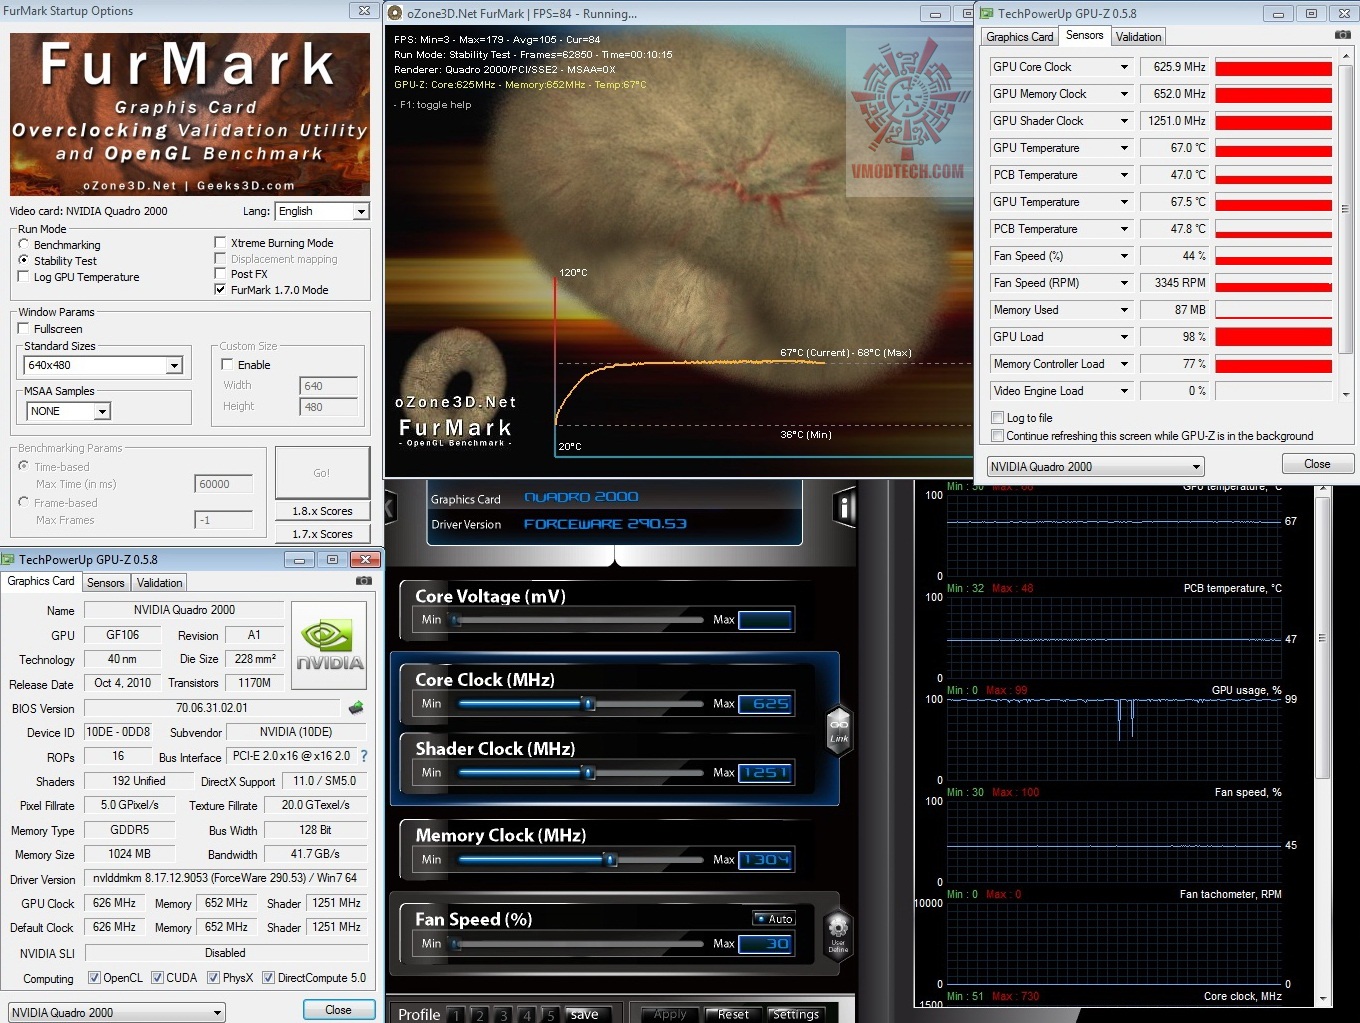The image size is (1360, 1023).
Task: Click the 1.8.x Scores button
Action: (322, 511)
